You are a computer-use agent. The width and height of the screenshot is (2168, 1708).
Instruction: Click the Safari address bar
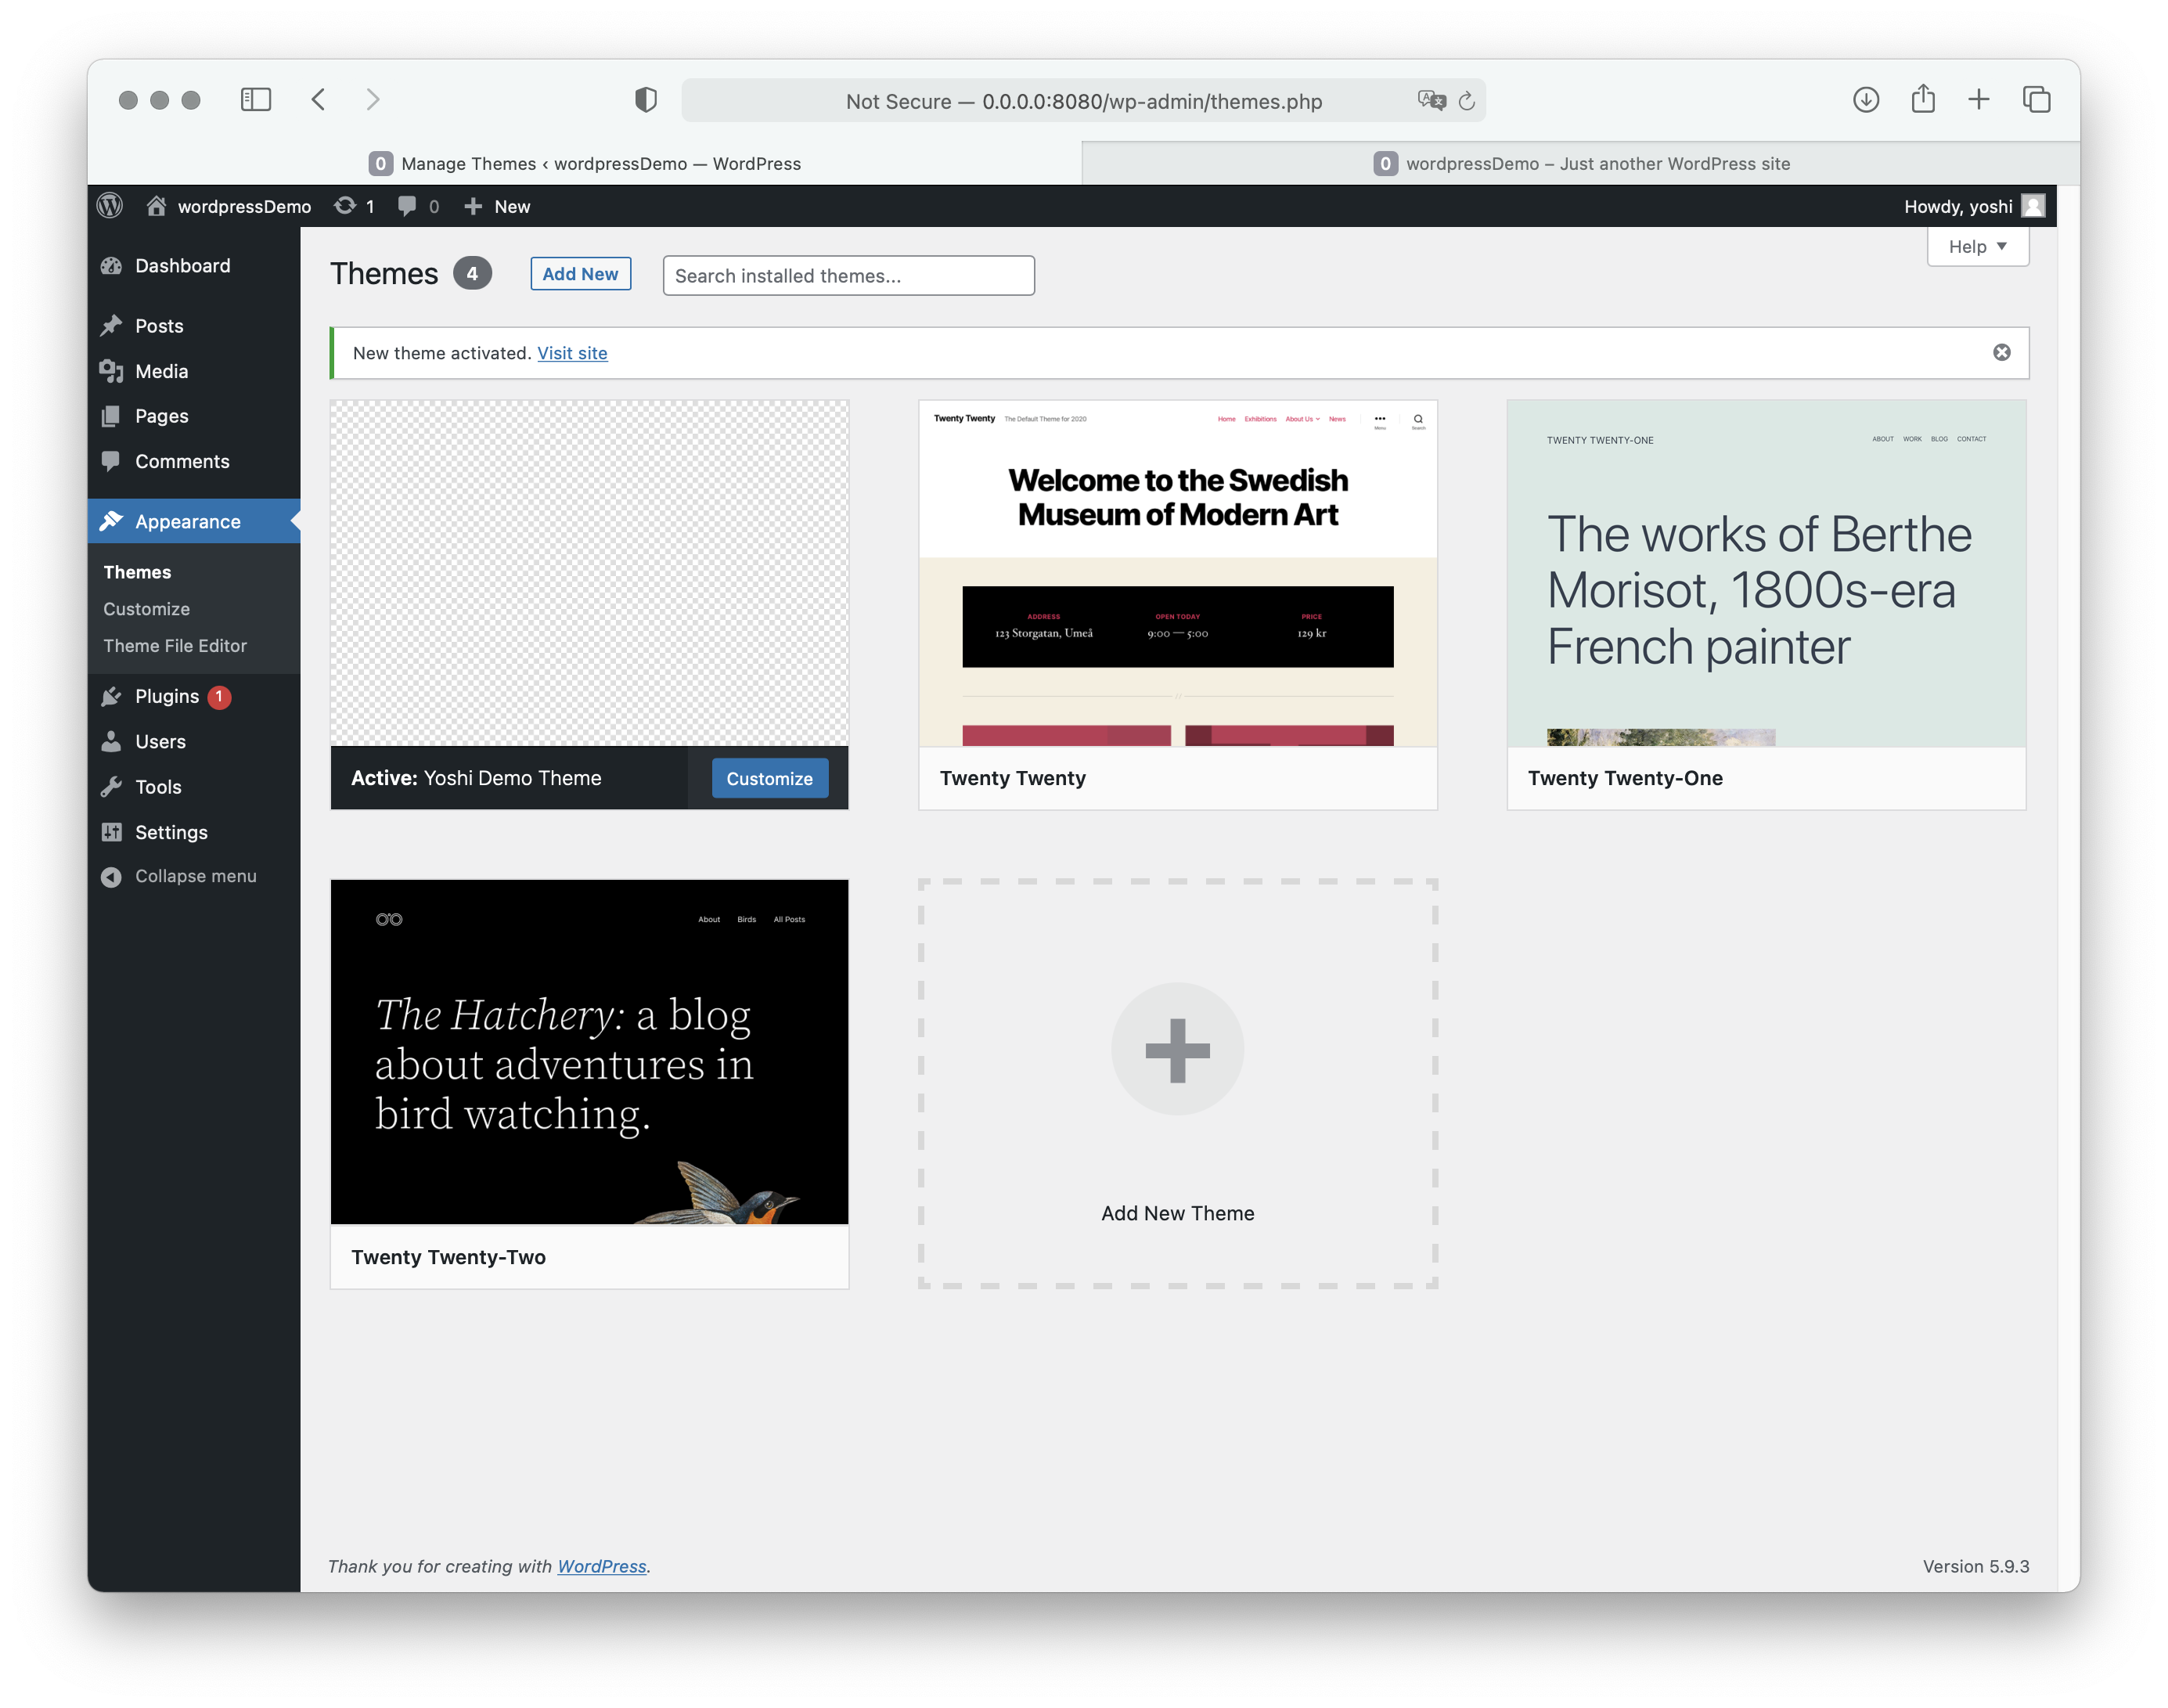1083,100
